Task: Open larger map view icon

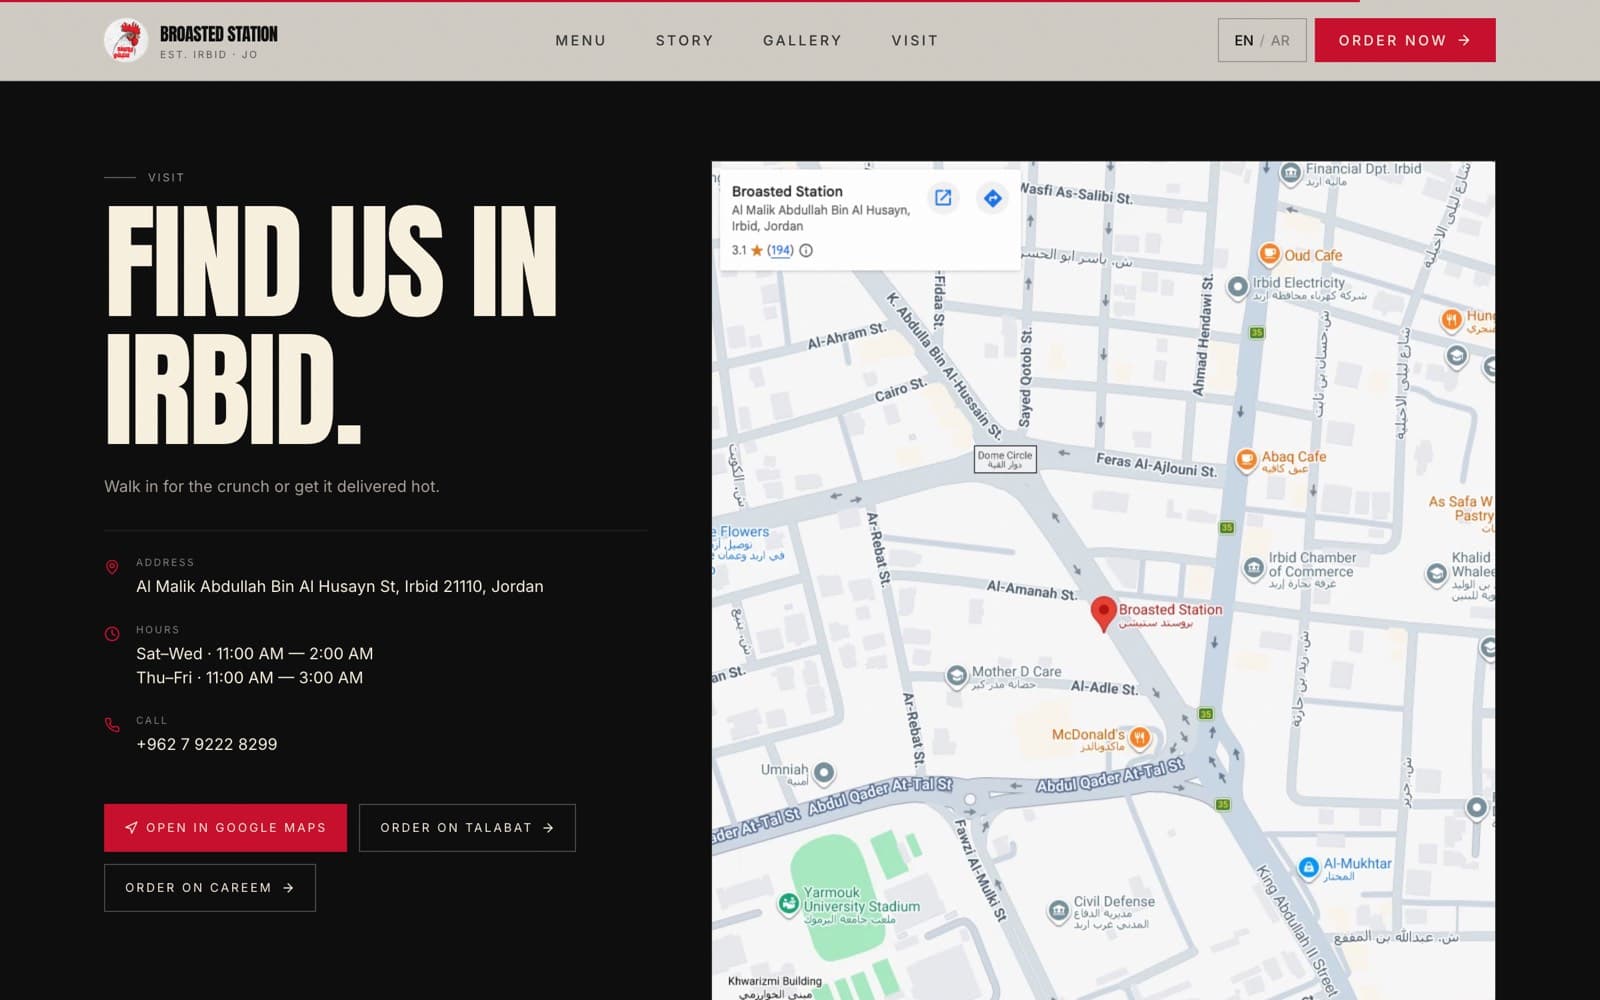Action: [x=943, y=198]
